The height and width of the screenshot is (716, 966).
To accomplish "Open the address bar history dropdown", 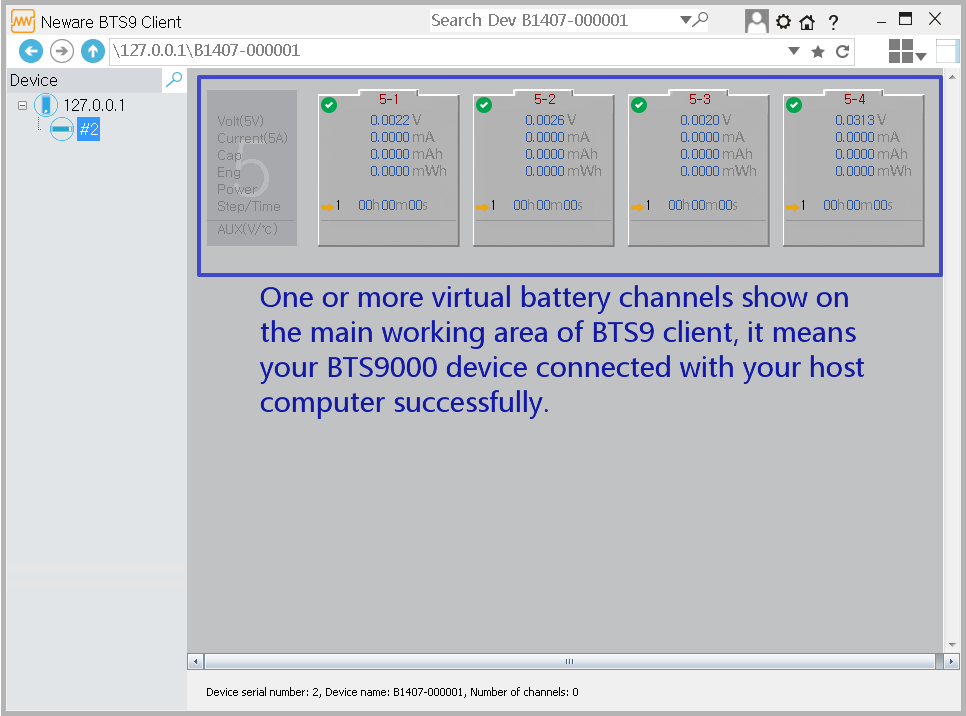I will click(x=794, y=51).
